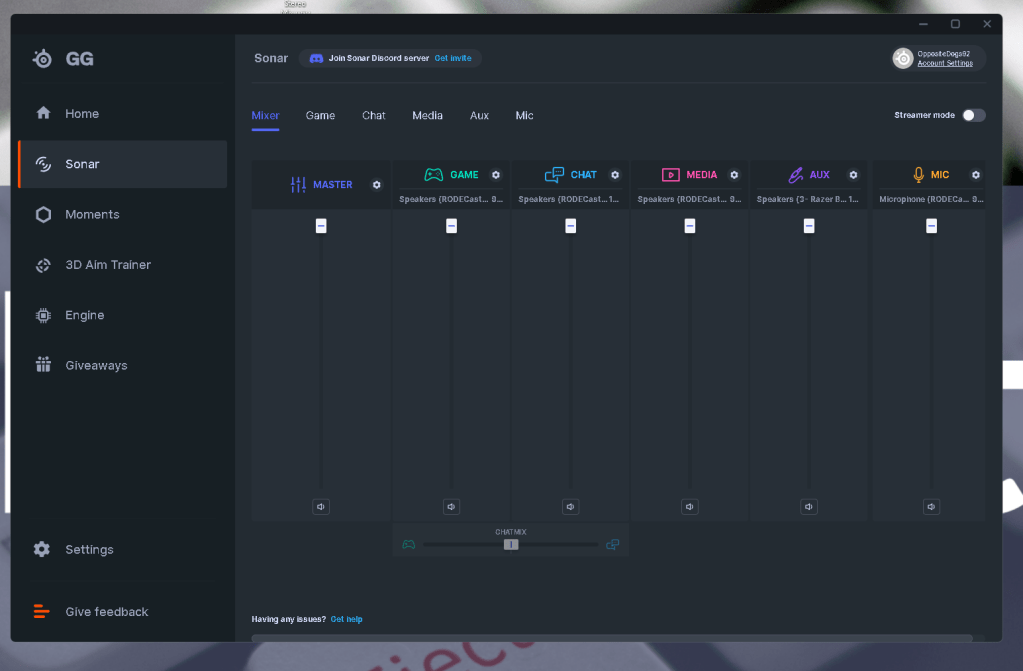Open CHAT output device dropdown

point(570,199)
